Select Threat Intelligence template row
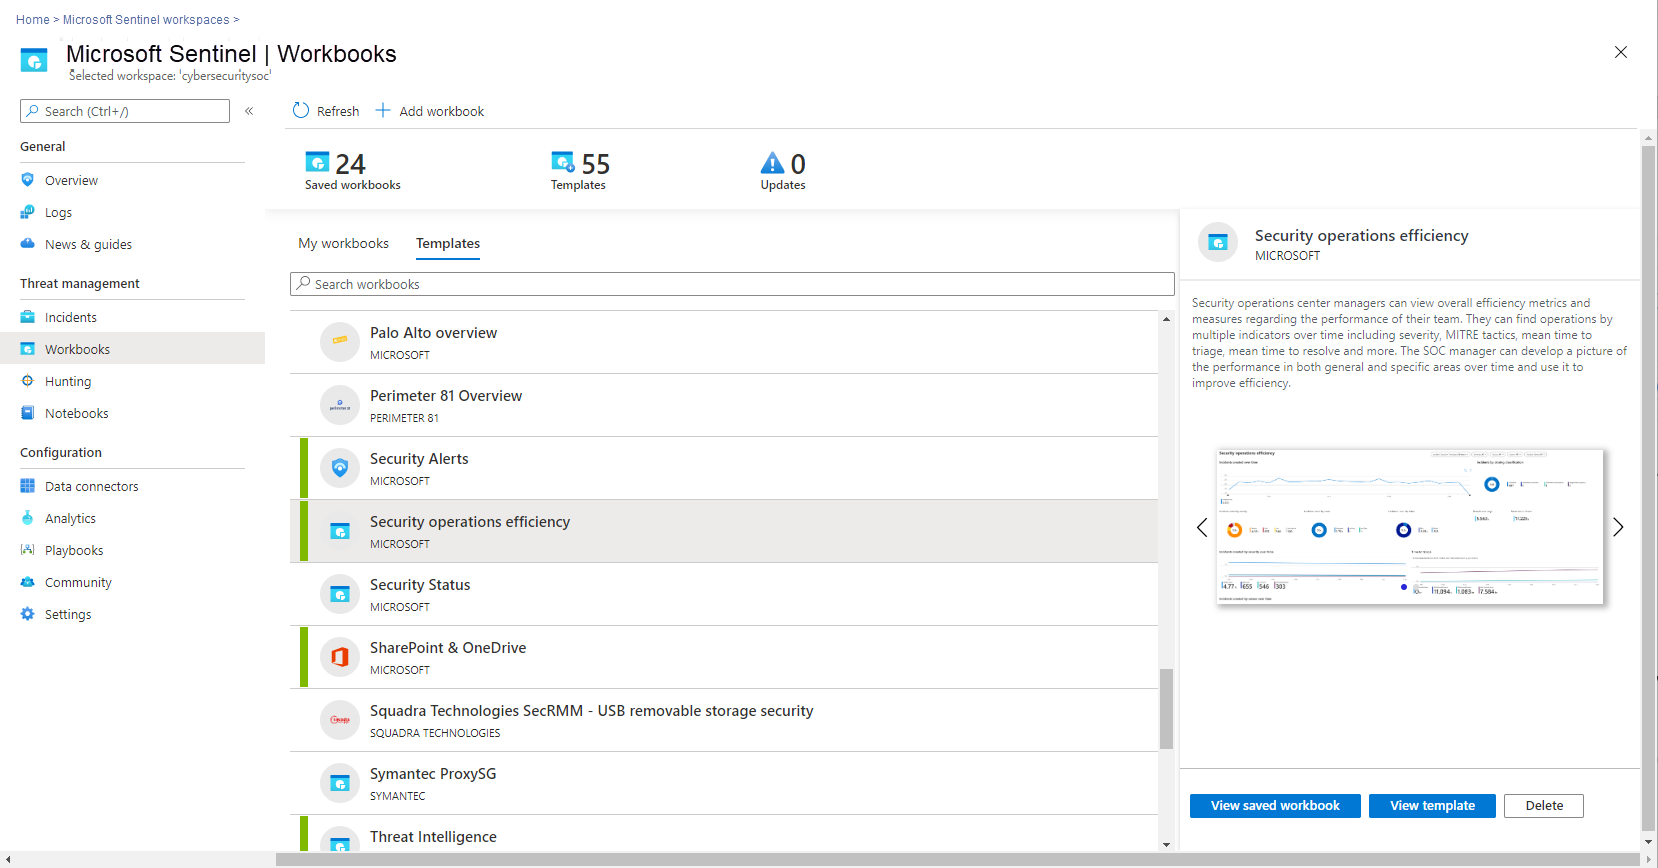The width and height of the screenshot is (1658, 868). (x=724, y=834)
